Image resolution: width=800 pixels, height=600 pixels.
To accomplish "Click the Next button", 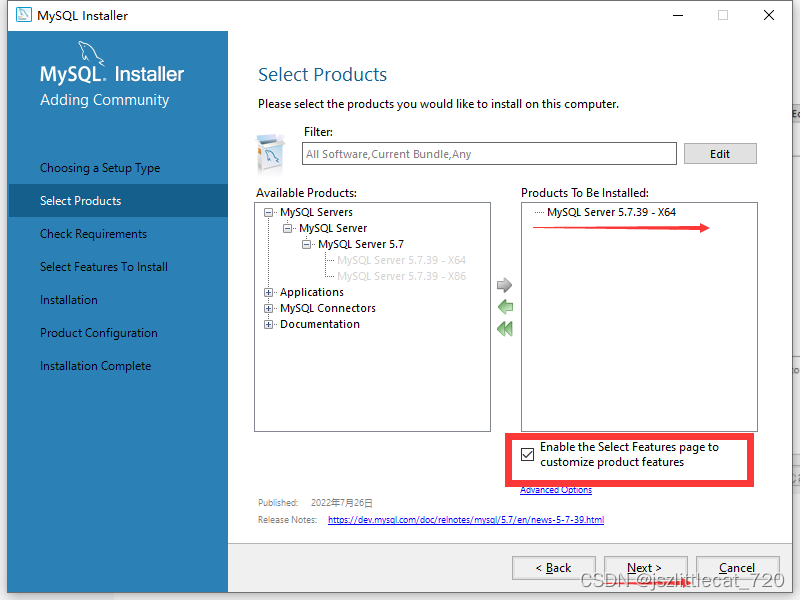I will [645, 568].
